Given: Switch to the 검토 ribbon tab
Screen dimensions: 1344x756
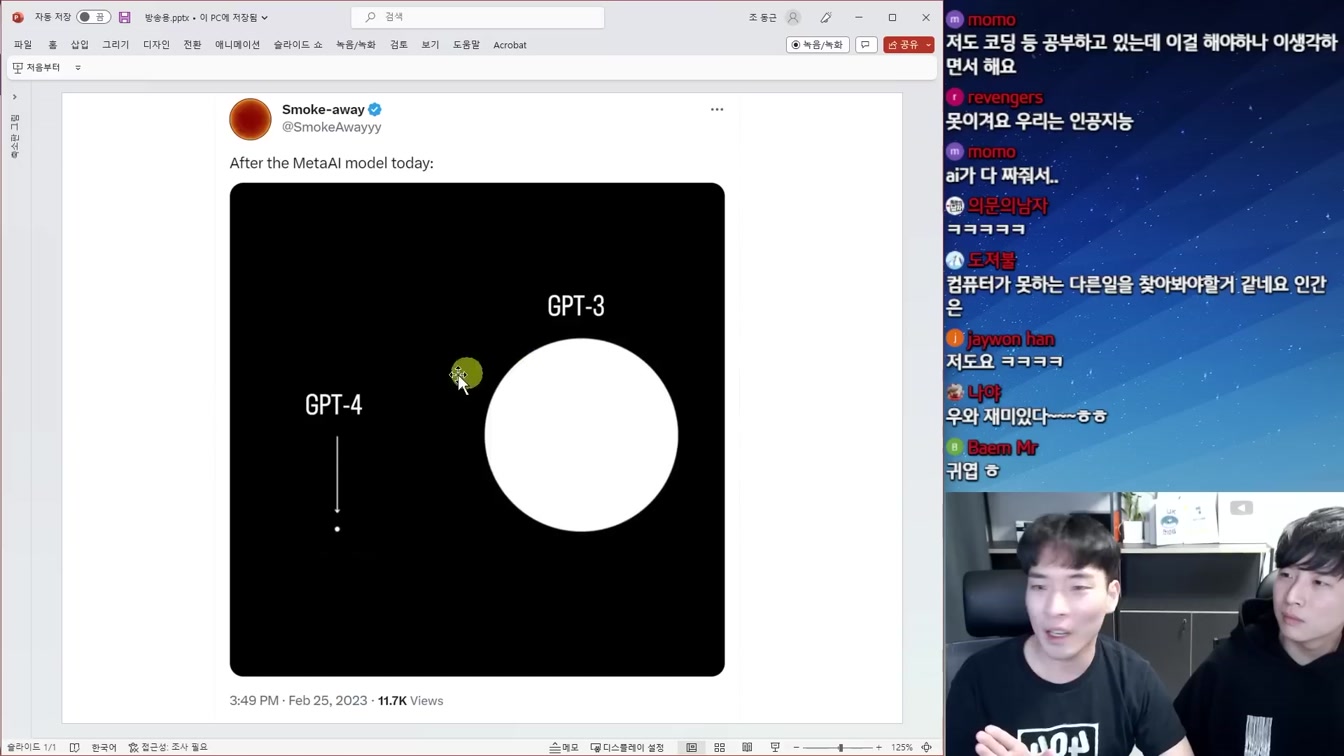Looking at the screenshot, I should 399,45.
